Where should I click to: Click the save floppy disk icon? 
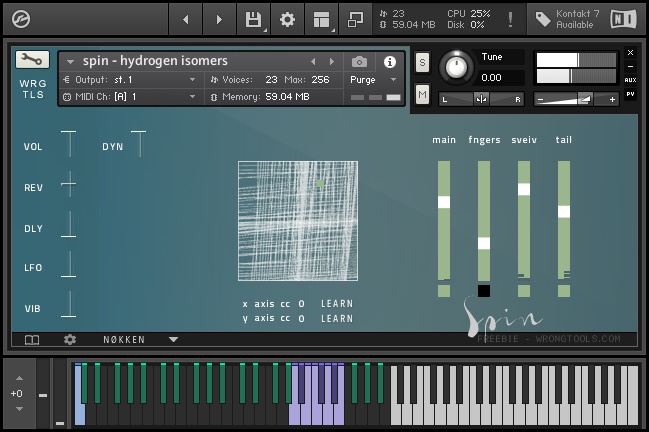[253, 19]
